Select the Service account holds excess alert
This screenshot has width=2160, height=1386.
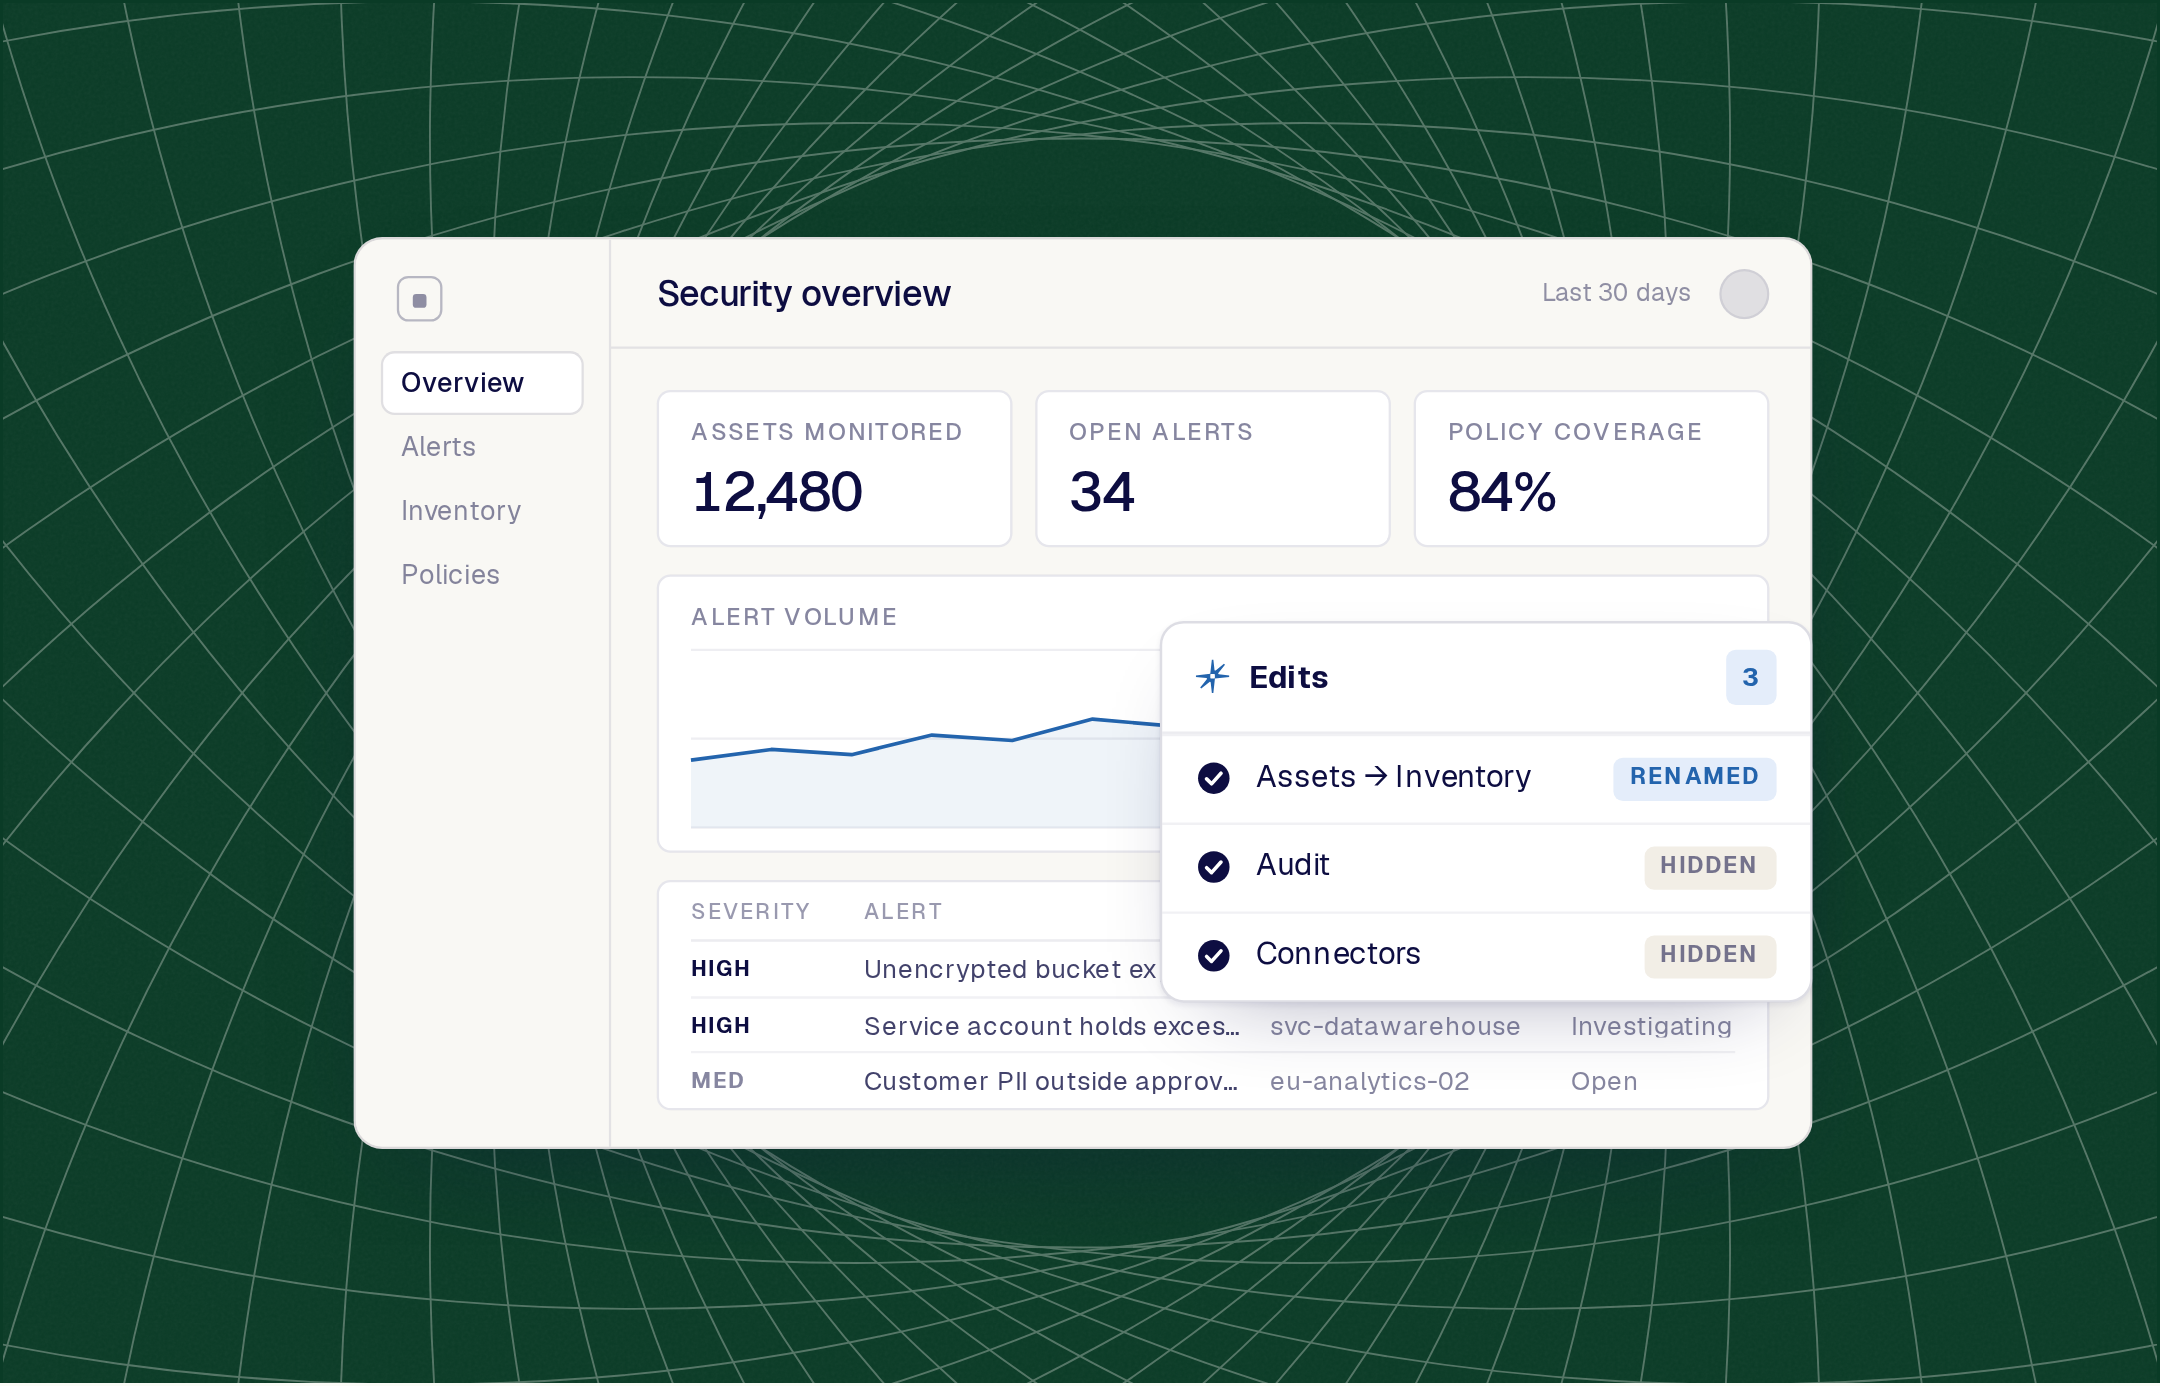click(1212, 1026)
